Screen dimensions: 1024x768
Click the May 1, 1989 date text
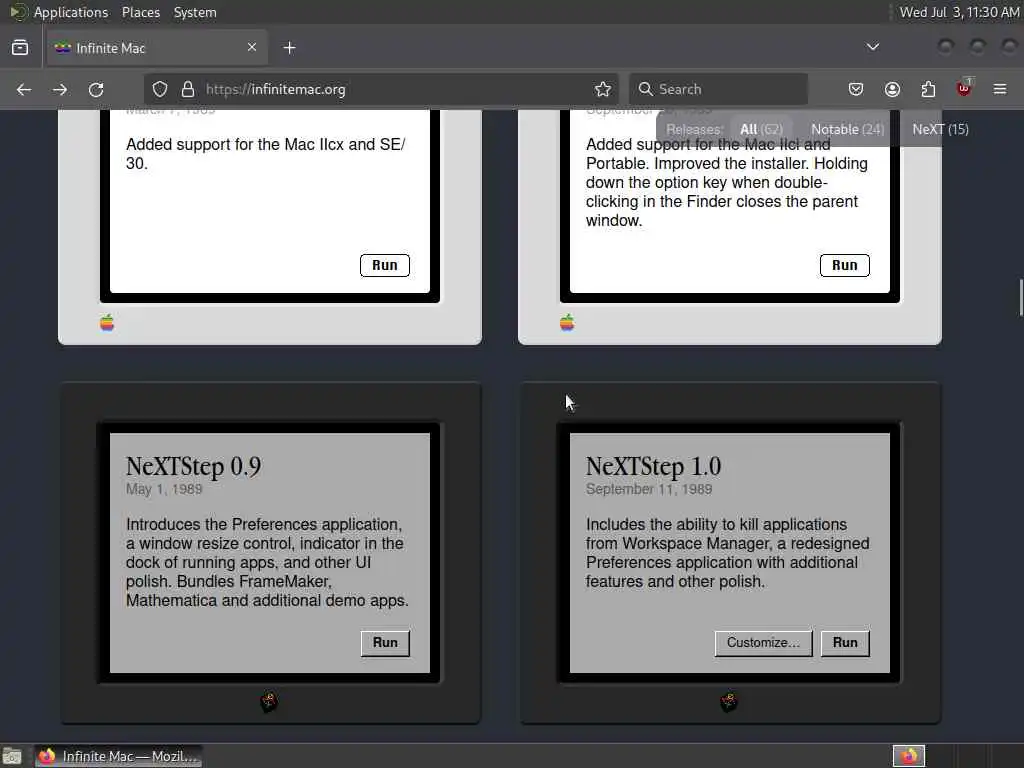click(x=164, y=489)
